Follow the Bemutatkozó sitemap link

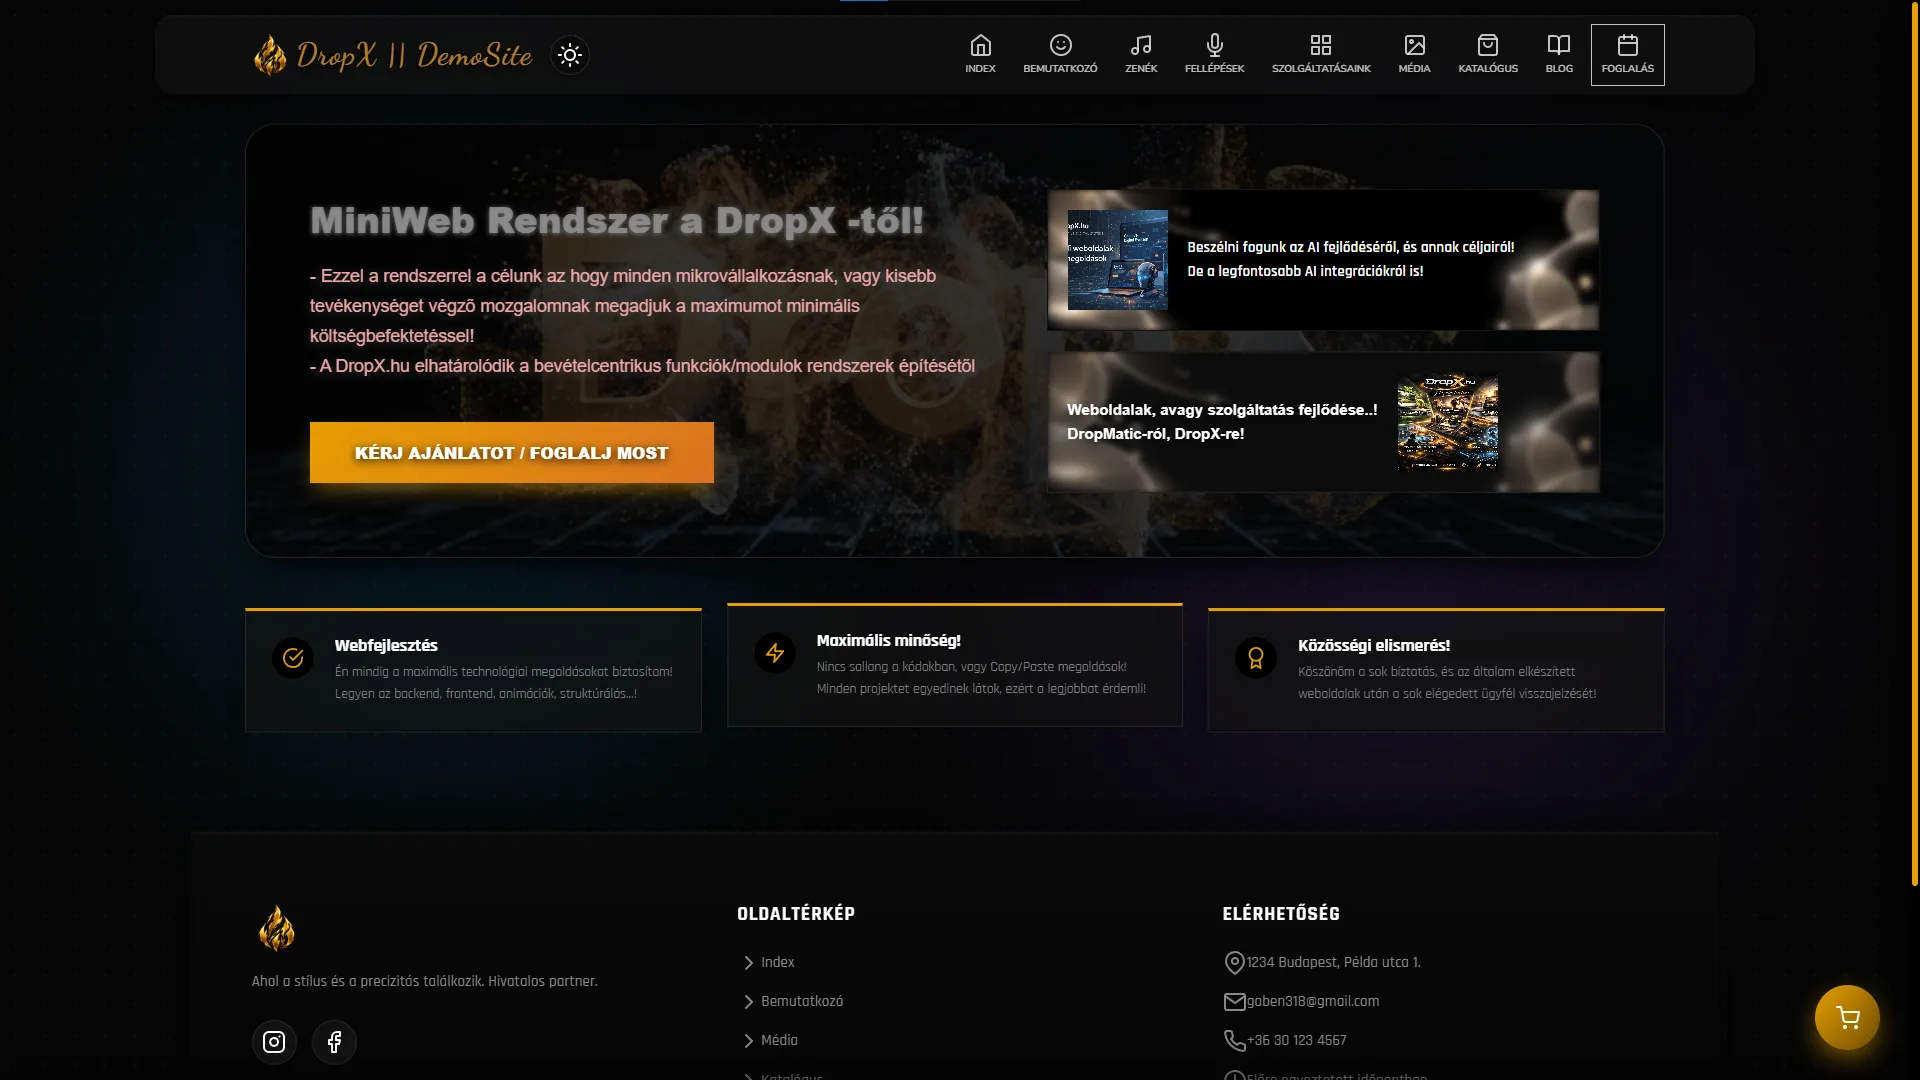802,1001
